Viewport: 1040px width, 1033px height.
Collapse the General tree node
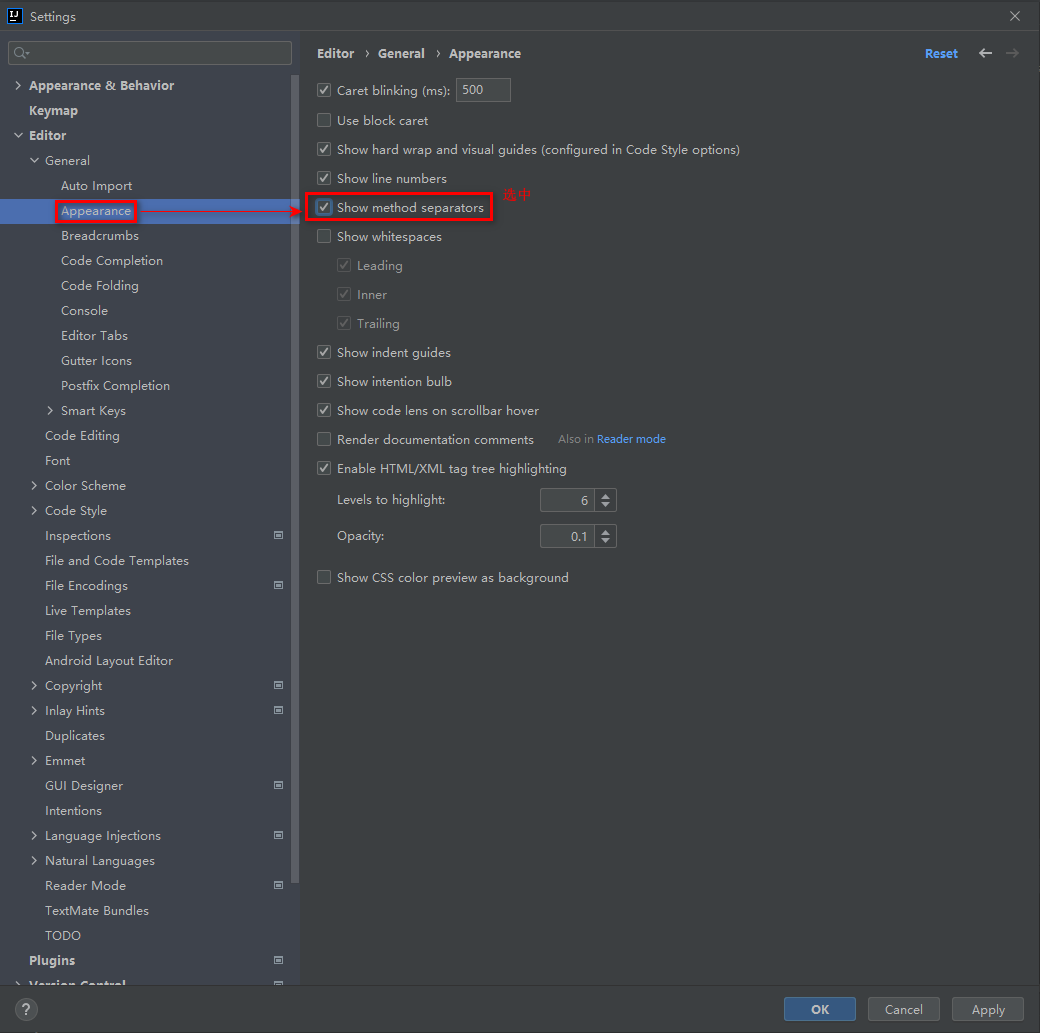pos(34,160)
